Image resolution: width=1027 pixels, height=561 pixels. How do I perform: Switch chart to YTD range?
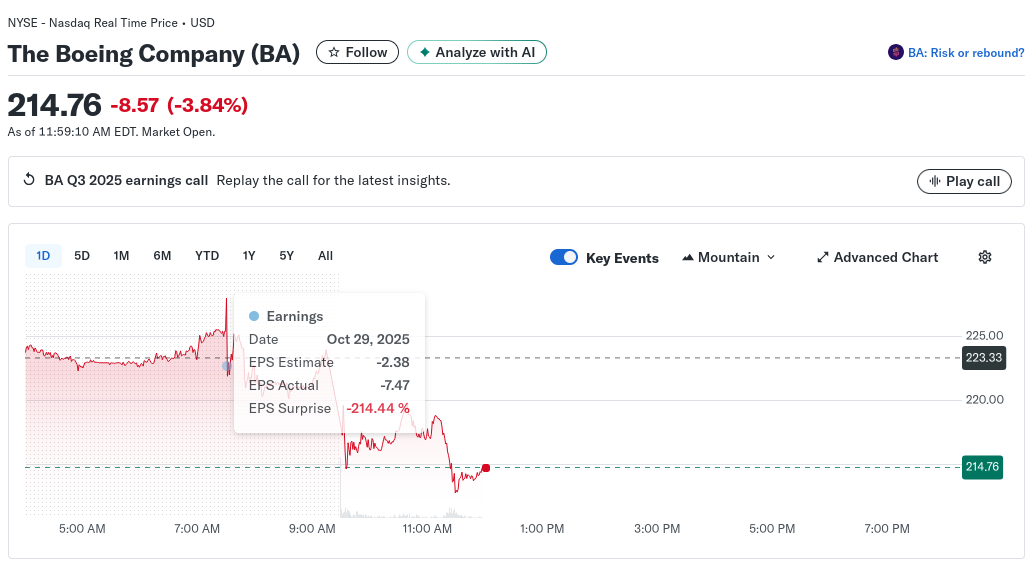point(207,256)
